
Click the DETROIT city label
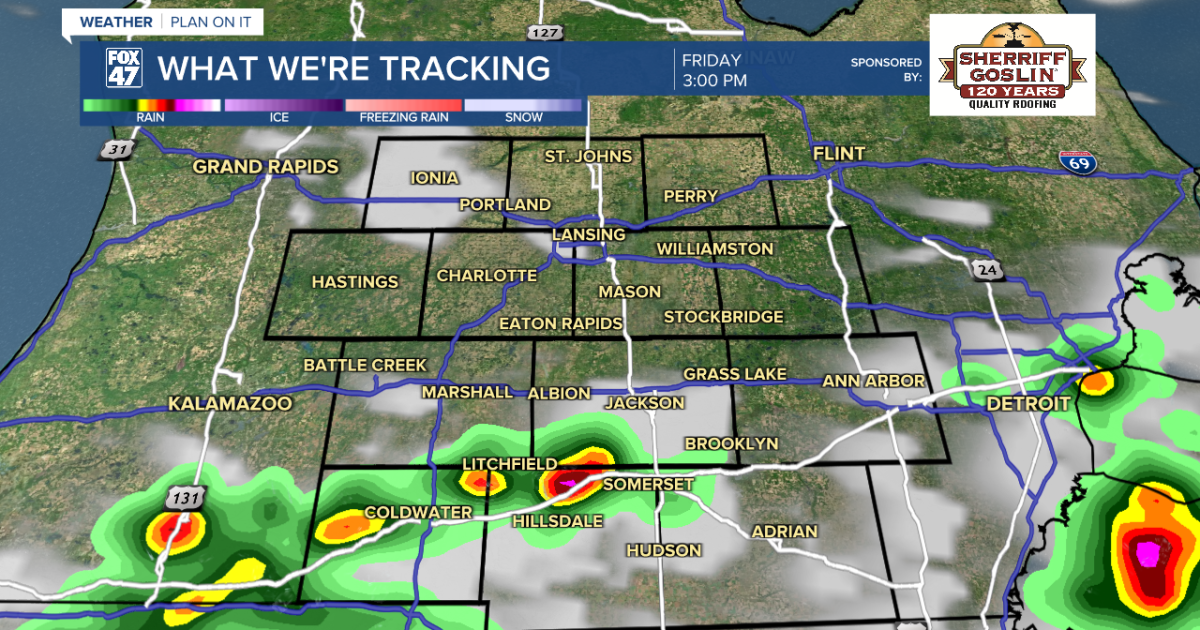1028,404
